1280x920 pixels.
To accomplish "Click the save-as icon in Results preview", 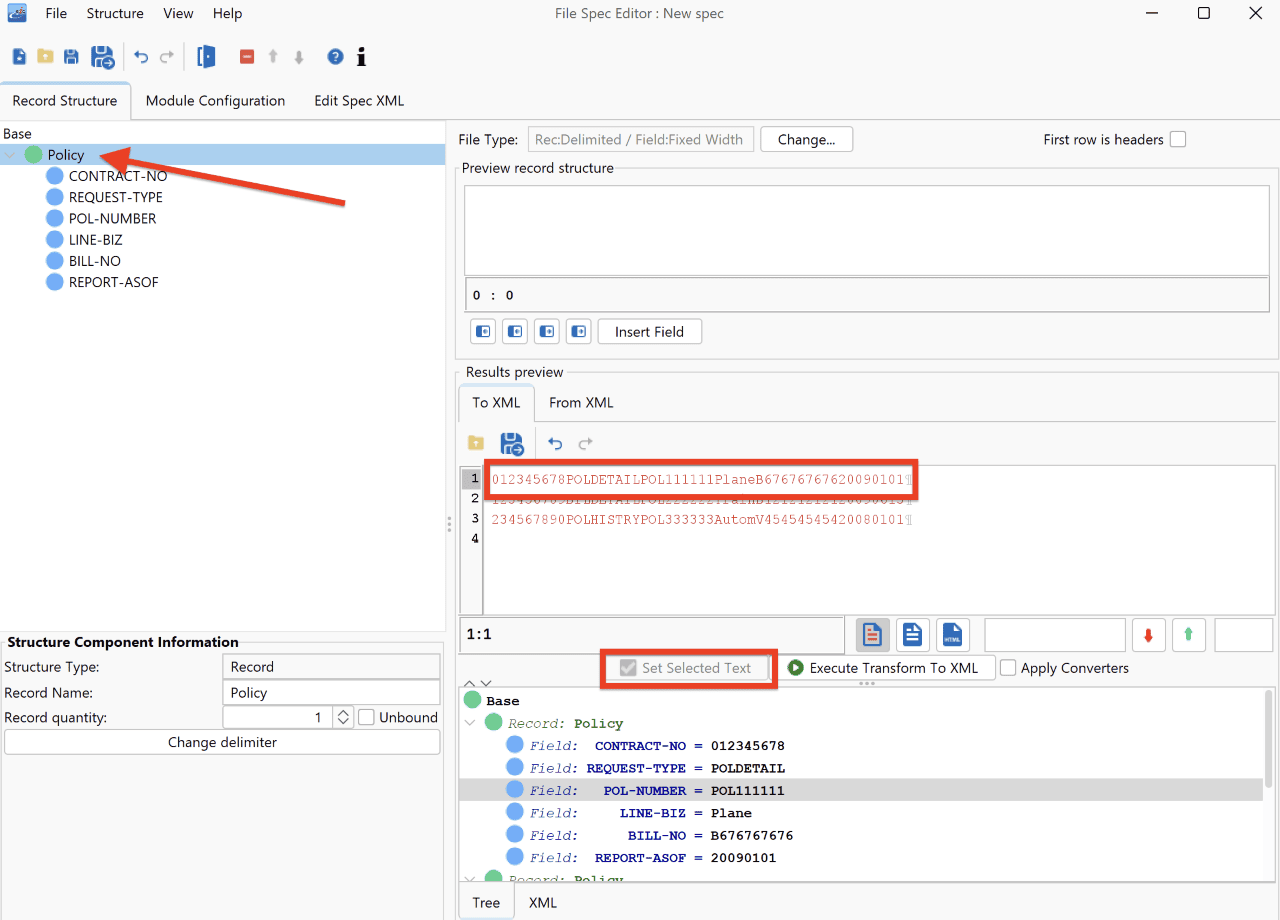I will [x=511, y=443].
